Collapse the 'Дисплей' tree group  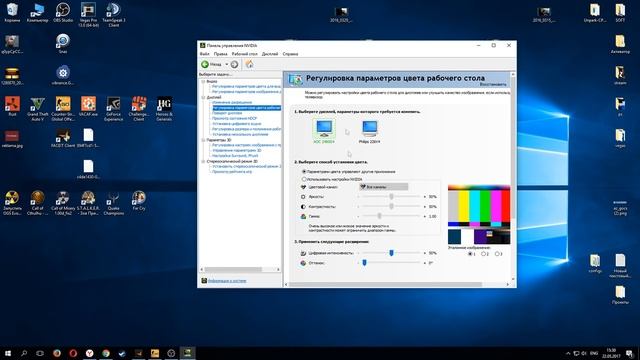click(x=203, y=98)
